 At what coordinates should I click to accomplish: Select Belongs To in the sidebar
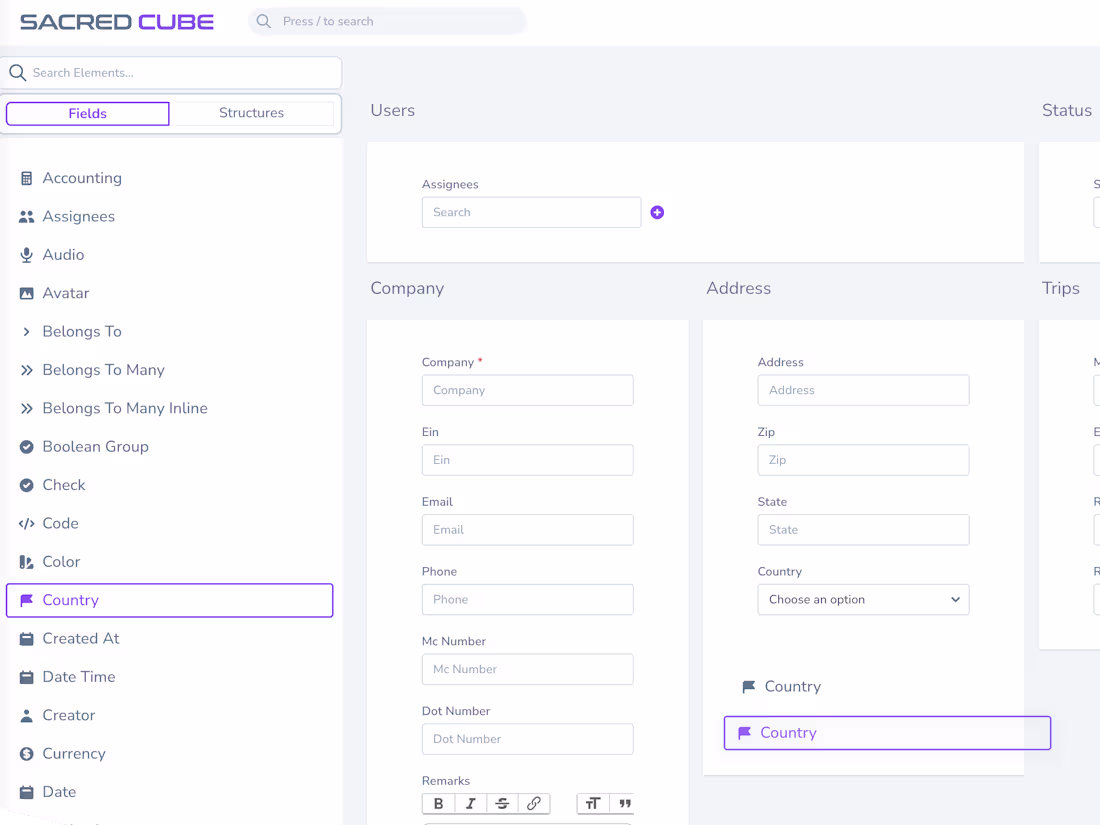[x=82, y=332]
